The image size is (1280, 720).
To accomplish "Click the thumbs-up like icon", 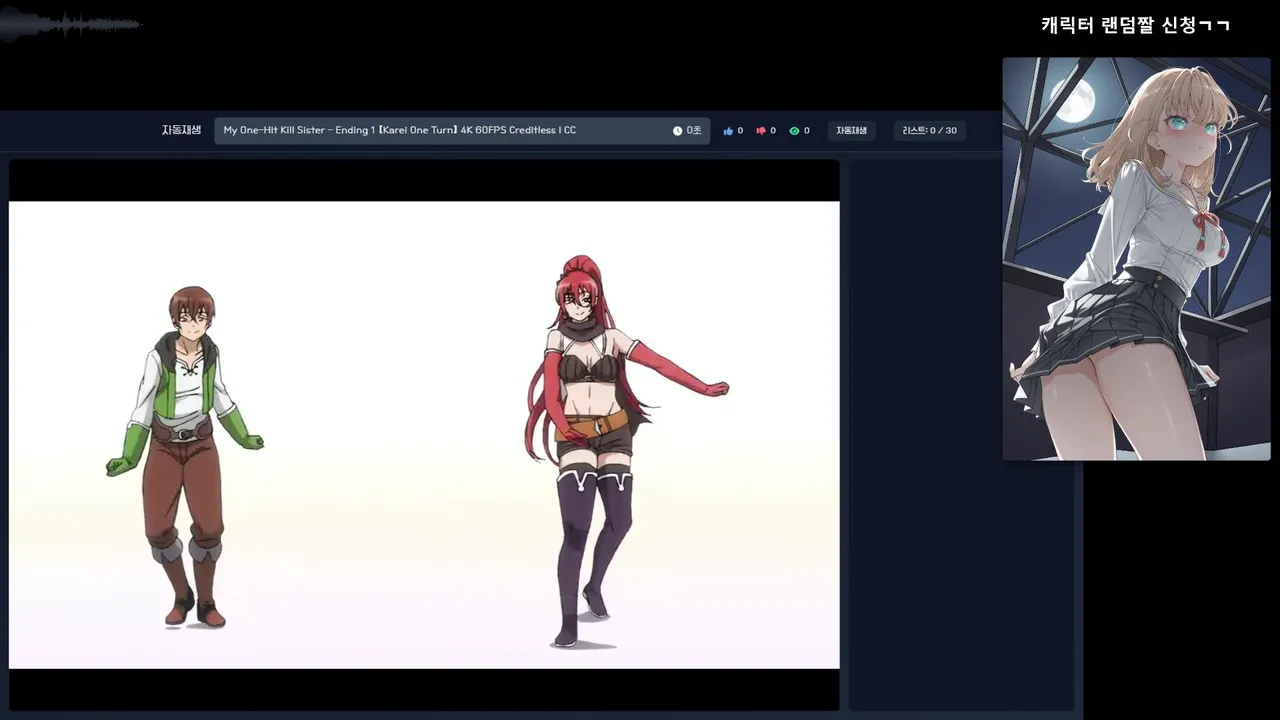I will click(728, 131).
